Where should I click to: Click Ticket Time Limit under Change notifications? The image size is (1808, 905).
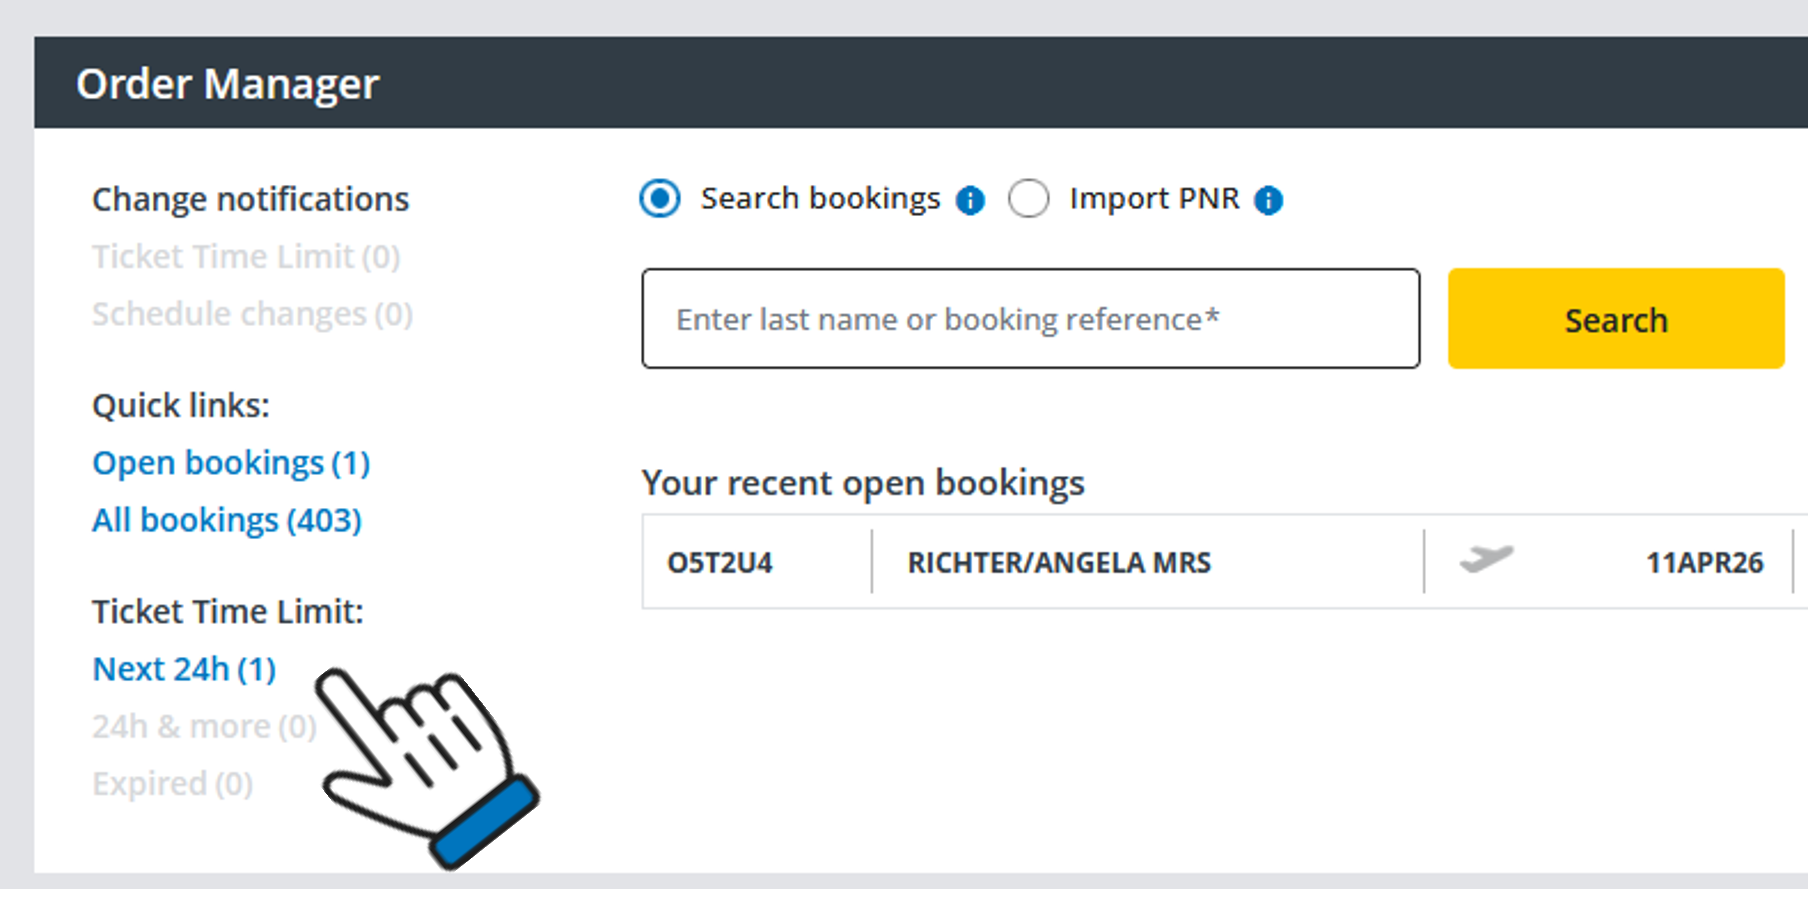pyautogui.click(x=246, y=256)
